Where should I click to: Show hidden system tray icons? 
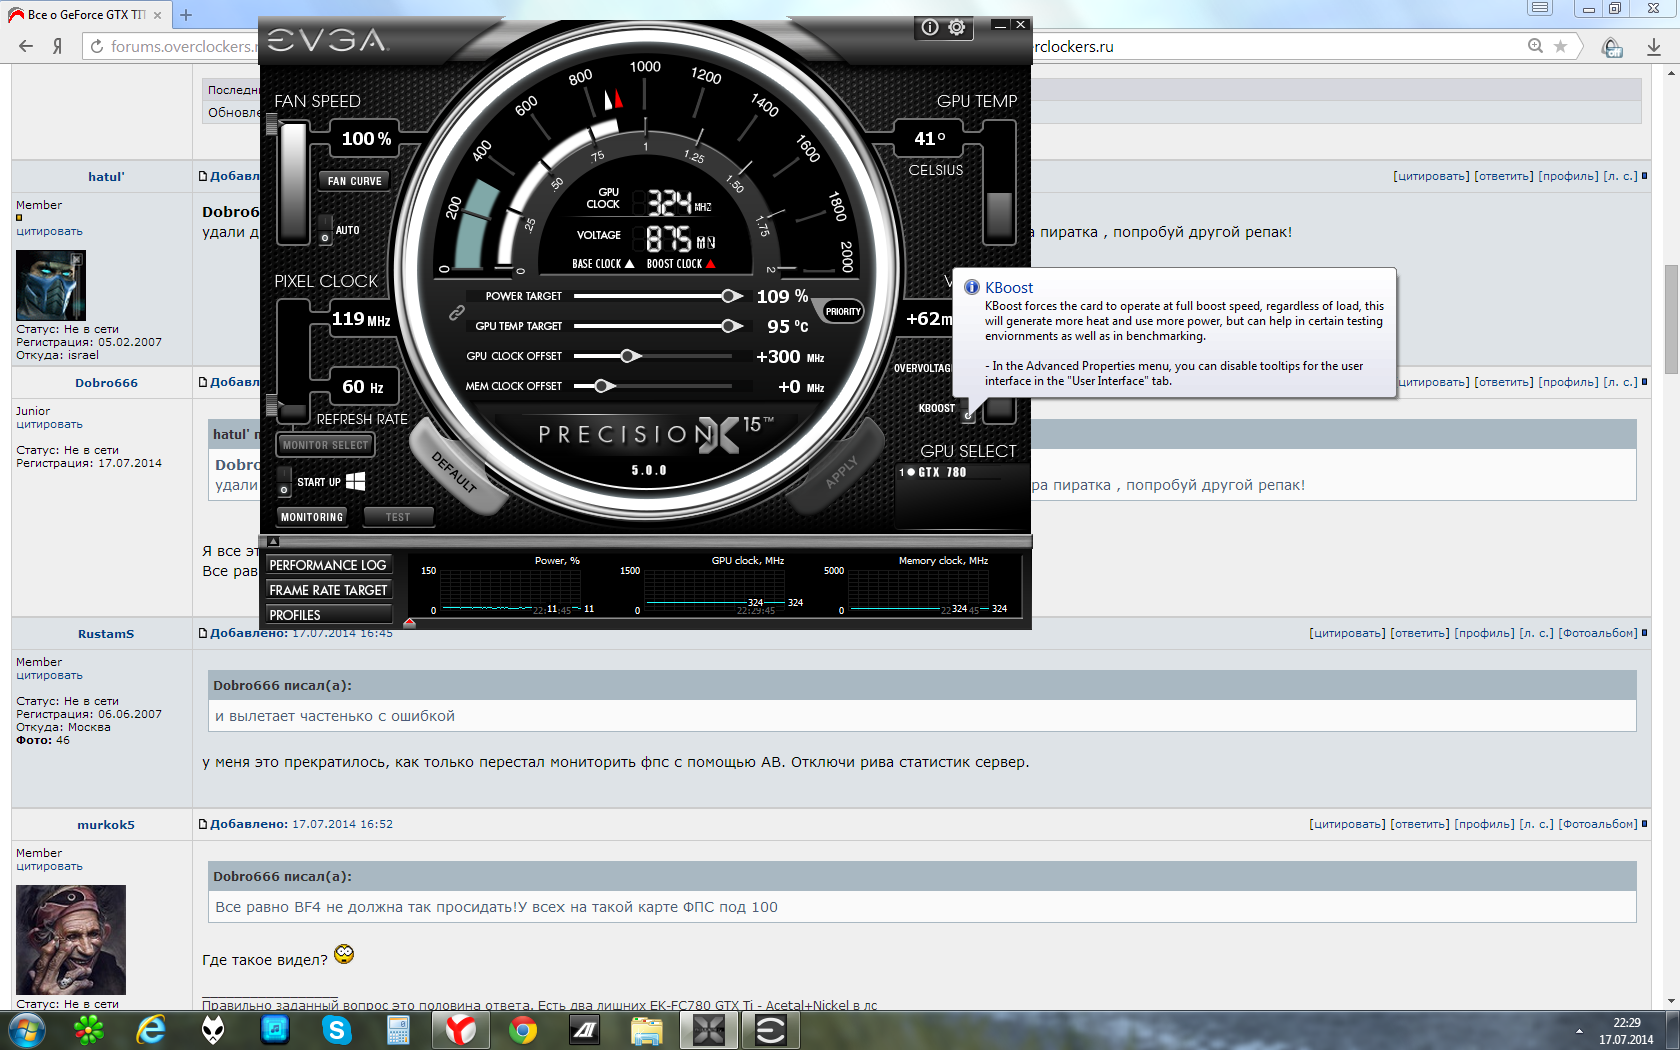[x=1579, y=1030]
